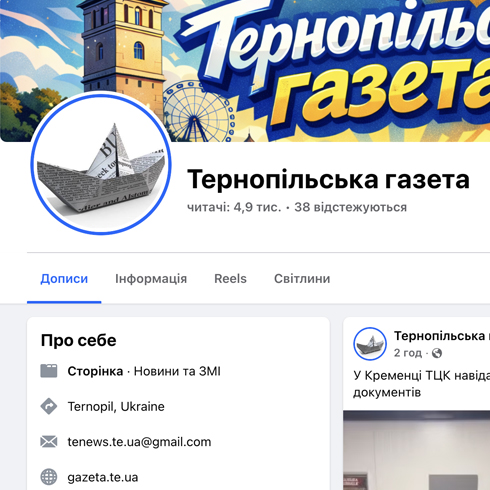Open the 2 год post timestamp

(408, 353)
